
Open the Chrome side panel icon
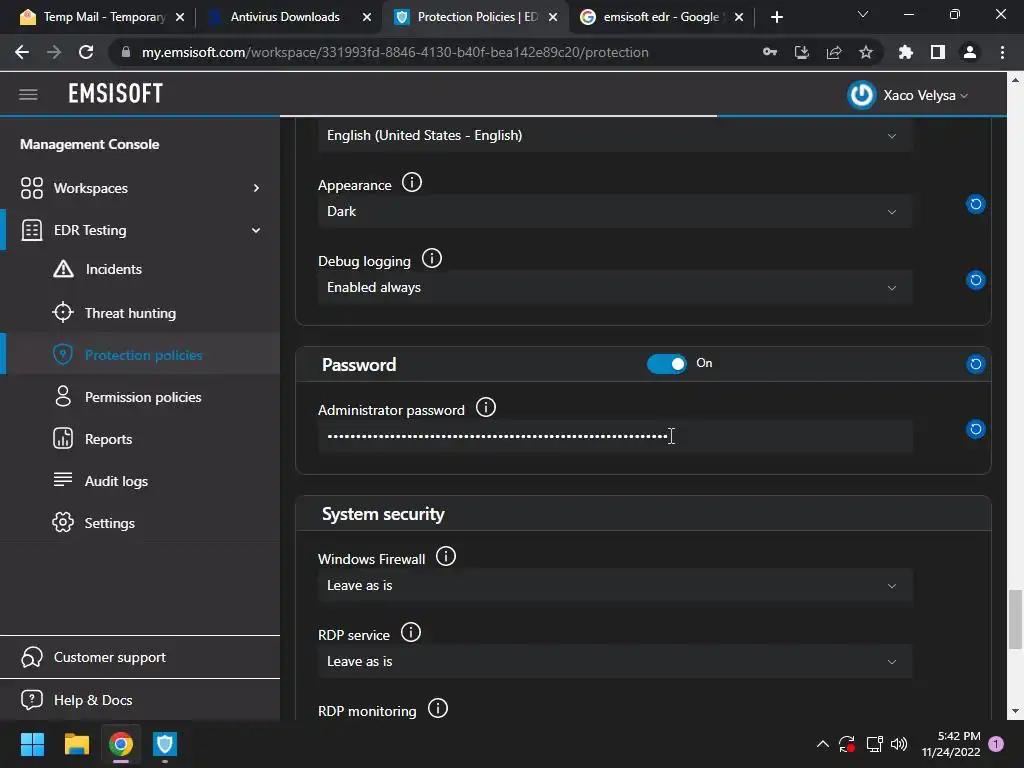[x=938, y=52]
